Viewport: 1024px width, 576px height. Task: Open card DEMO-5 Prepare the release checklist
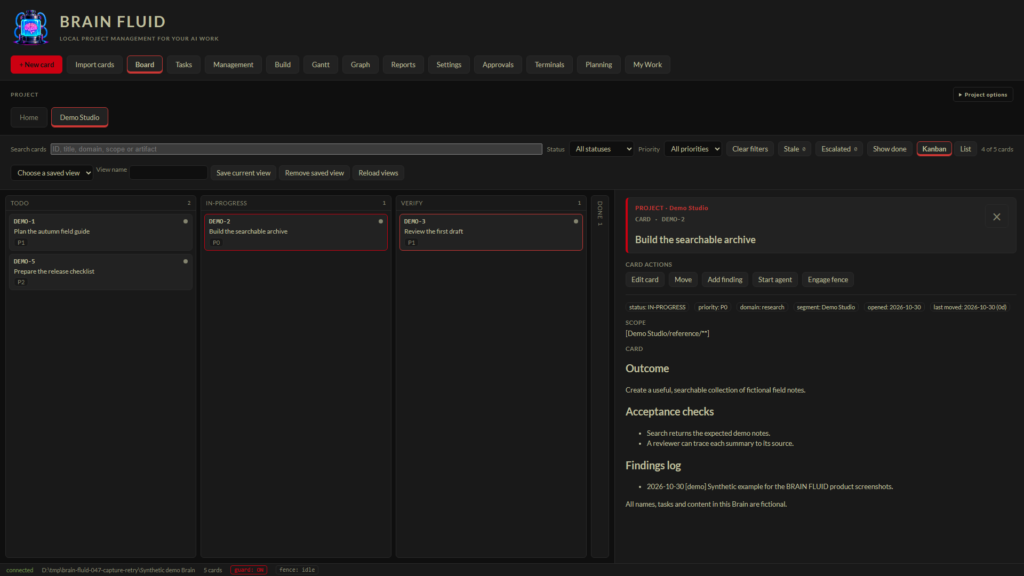tap(101, 272)
